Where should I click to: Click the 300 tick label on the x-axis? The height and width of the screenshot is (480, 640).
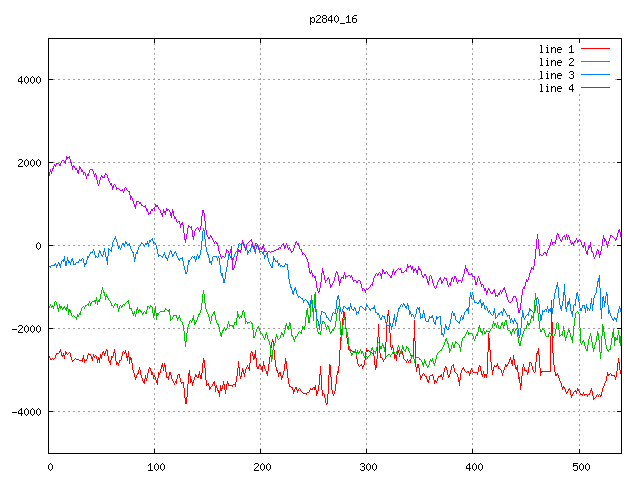[x=367, y=466]
